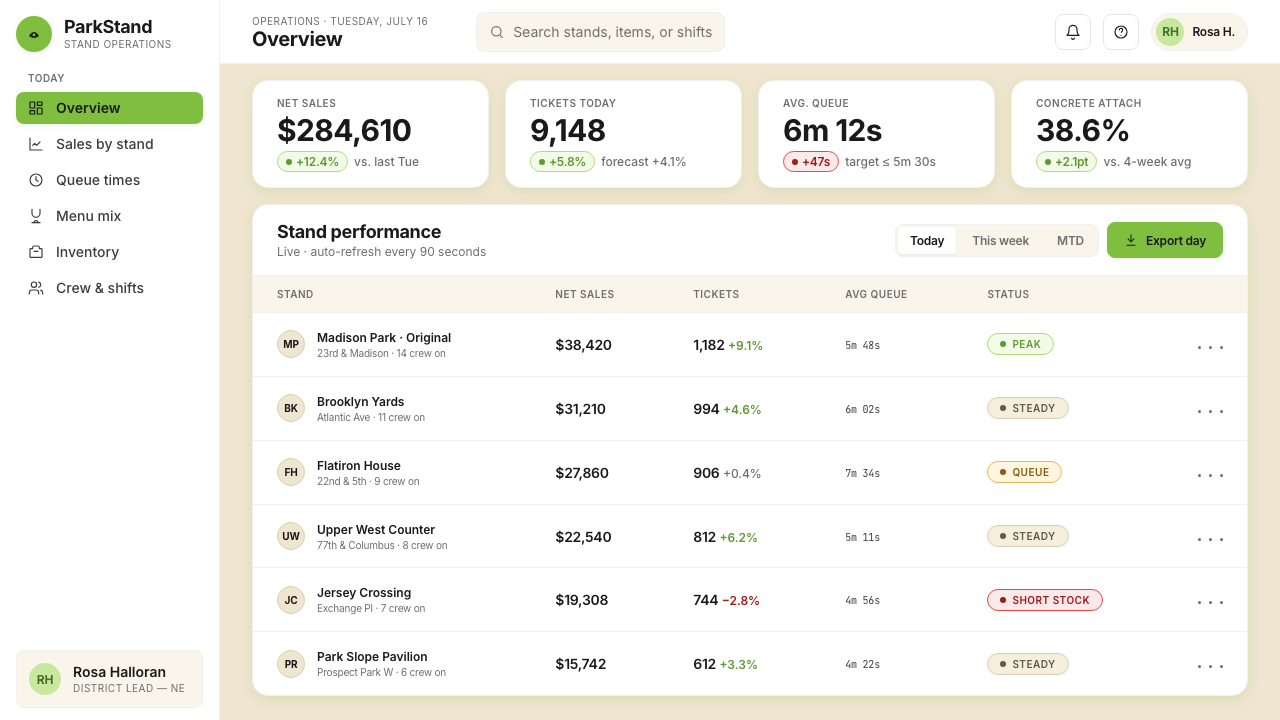Open more options for Upper West Counter row
Screen dimensions: 1280x720
coord(1210,538)
